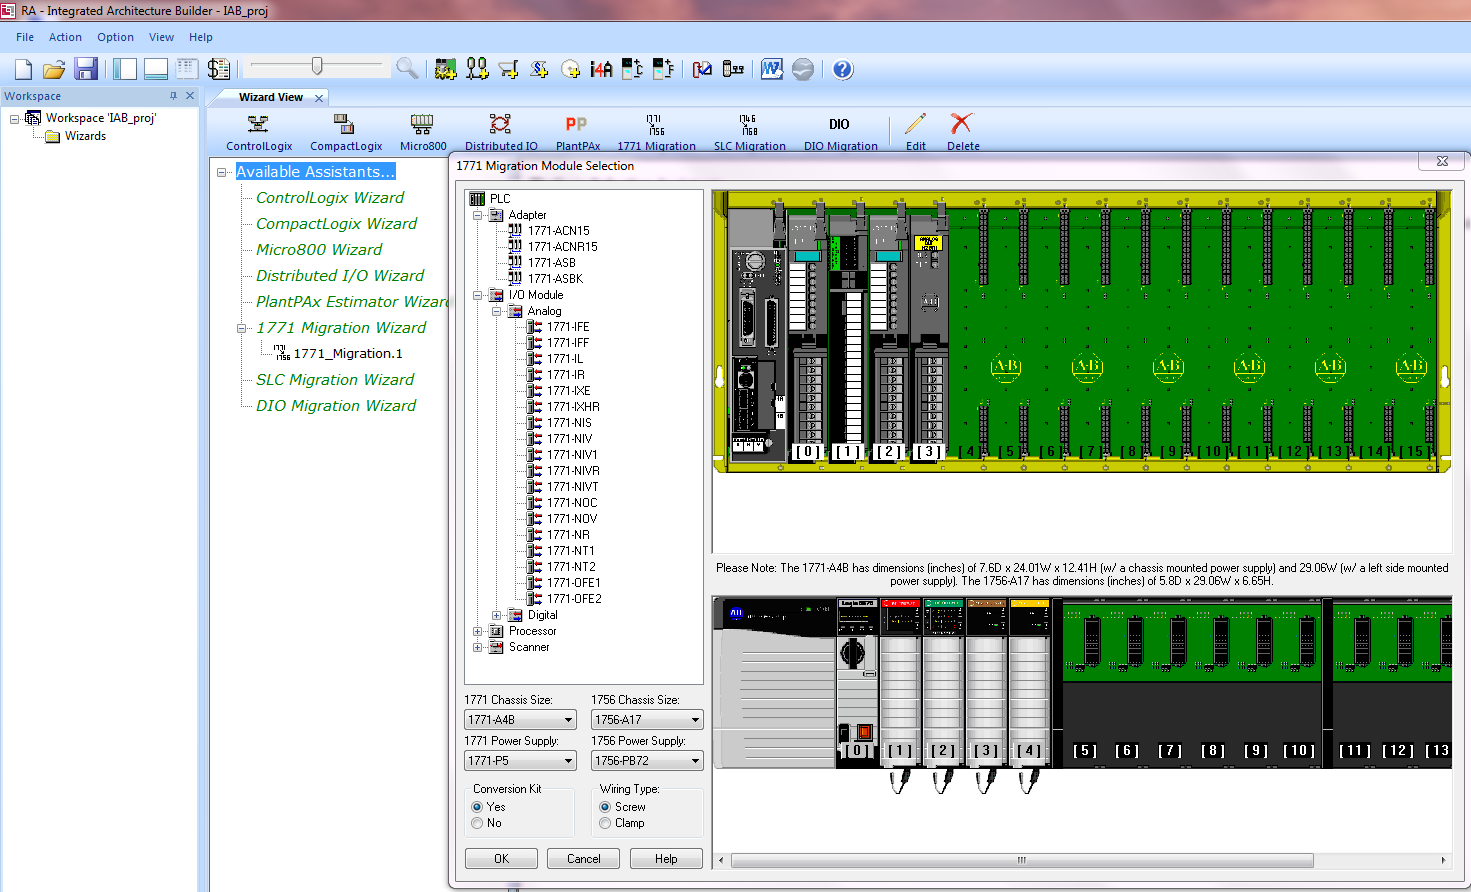The width and height of the screenshot is (1471, 892).
Task: Select the 1771_Migration.1 tree item
Action: point(348,354)
